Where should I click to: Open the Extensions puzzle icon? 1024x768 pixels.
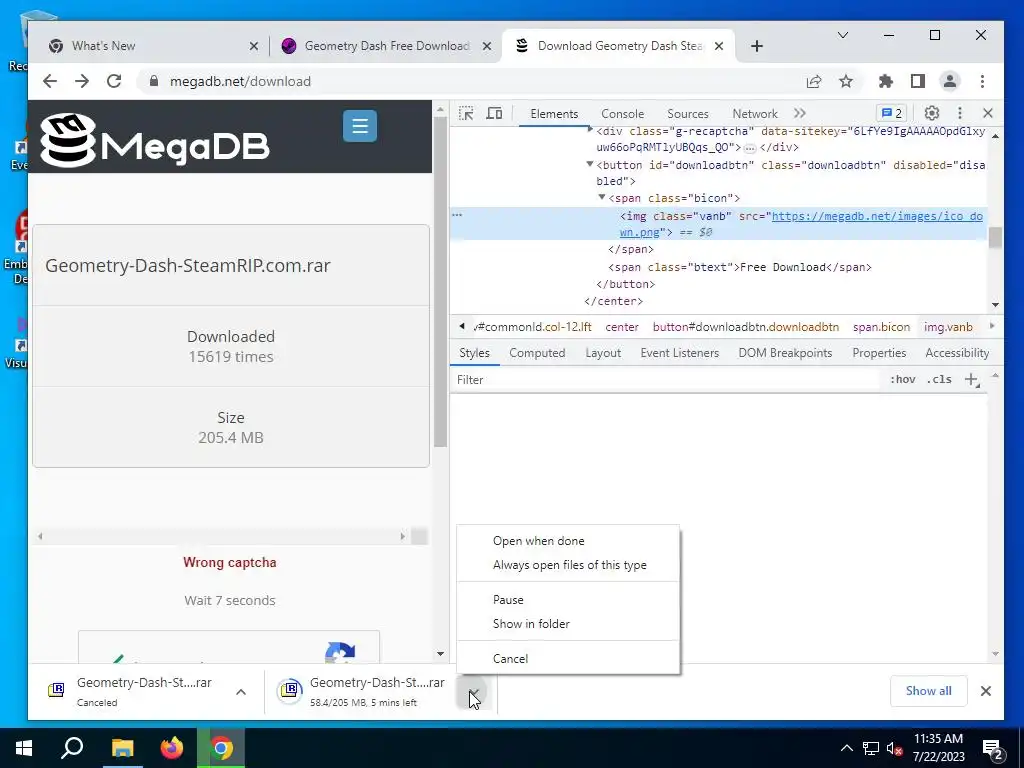point(886,81)
